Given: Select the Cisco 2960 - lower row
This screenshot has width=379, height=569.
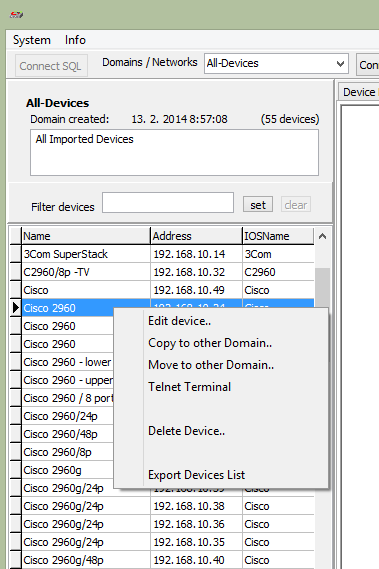Looking at the screenshot, I should tap(68, 362).
